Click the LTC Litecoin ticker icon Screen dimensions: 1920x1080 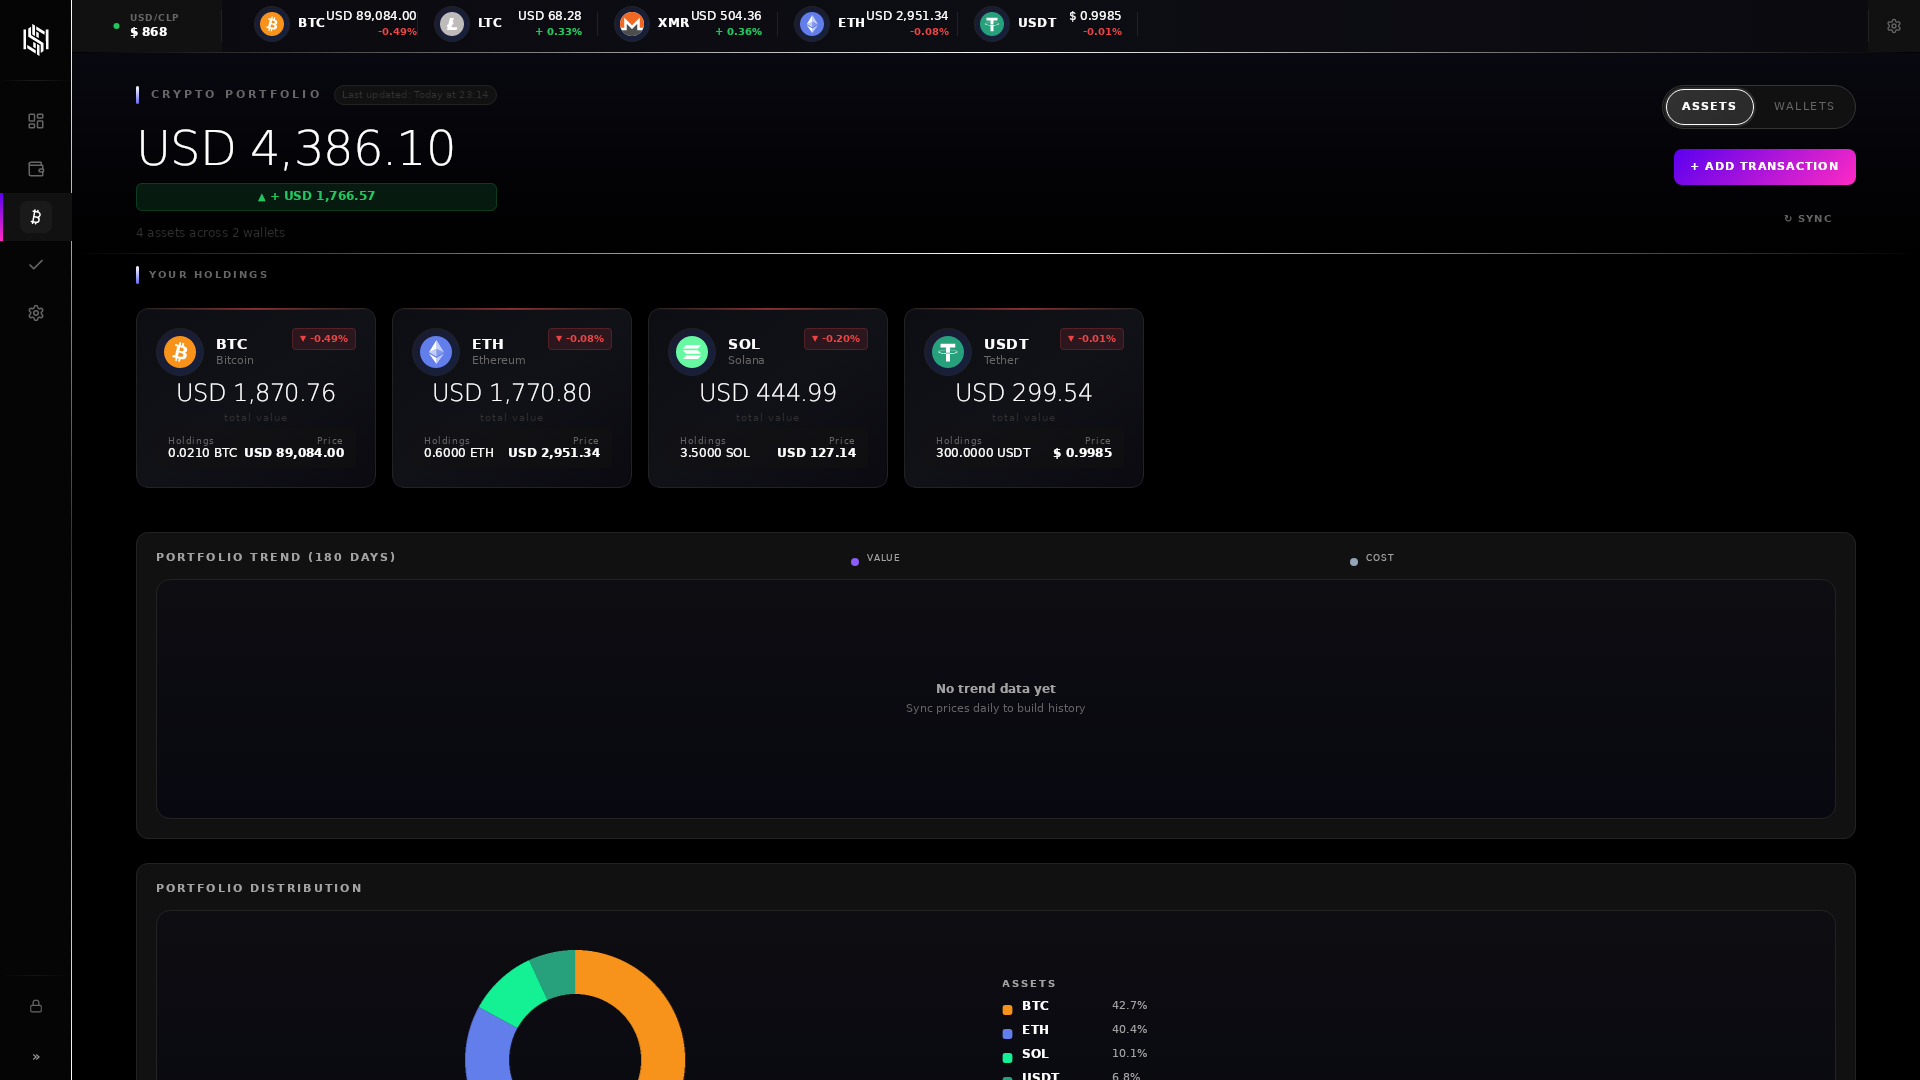pos(452,23)
